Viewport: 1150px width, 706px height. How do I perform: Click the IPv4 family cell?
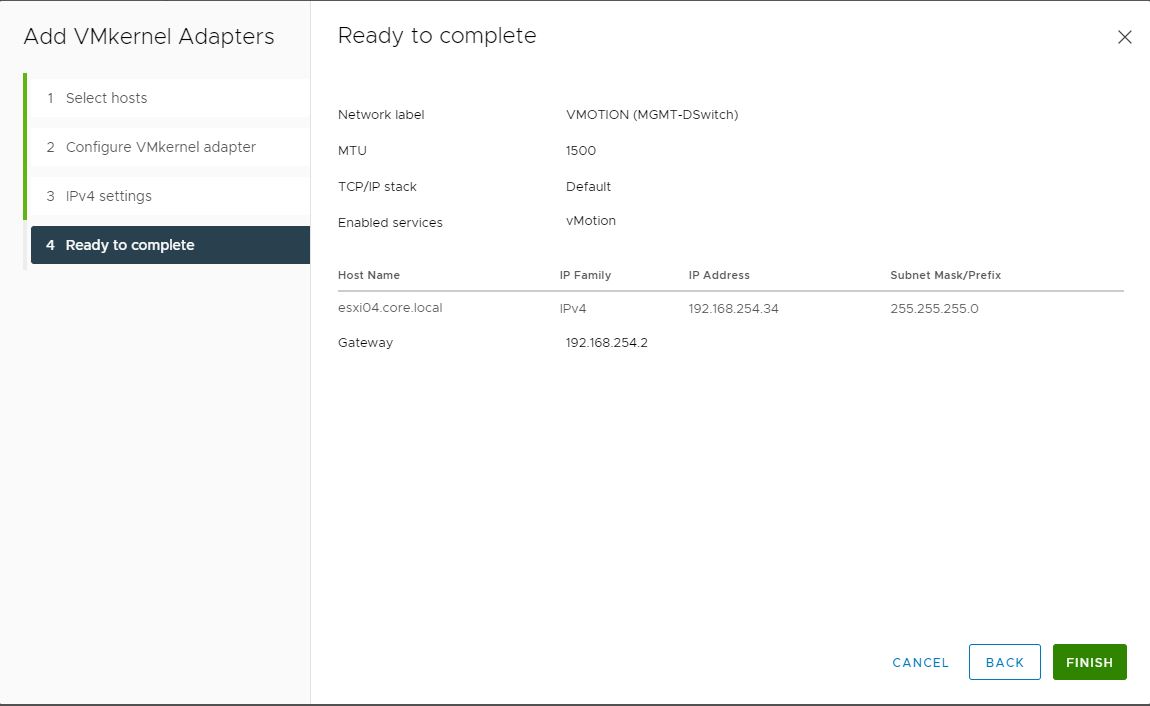(573, 309)
